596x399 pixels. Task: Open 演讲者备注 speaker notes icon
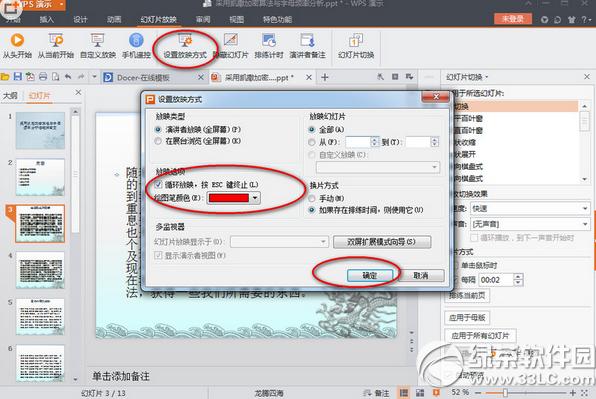click(x=307, y=40)
